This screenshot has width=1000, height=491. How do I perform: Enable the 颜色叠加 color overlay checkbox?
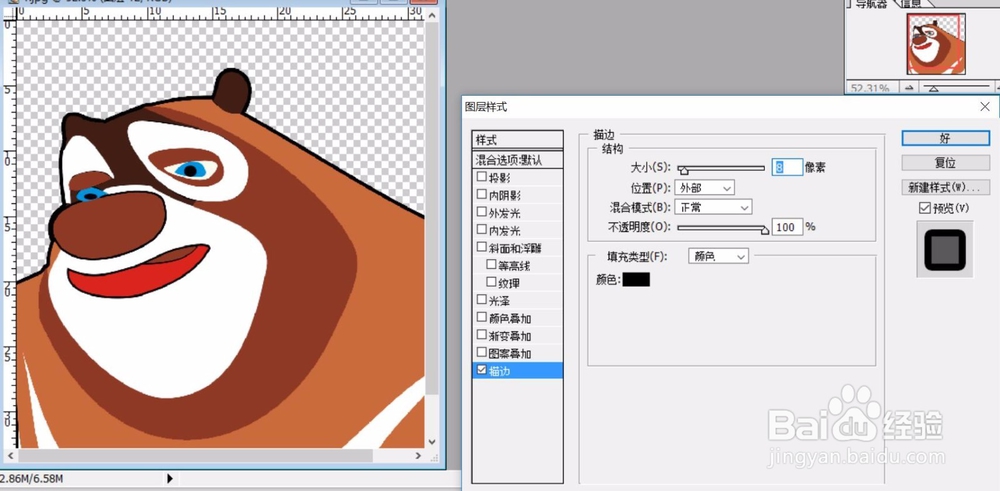coord(482,317)
